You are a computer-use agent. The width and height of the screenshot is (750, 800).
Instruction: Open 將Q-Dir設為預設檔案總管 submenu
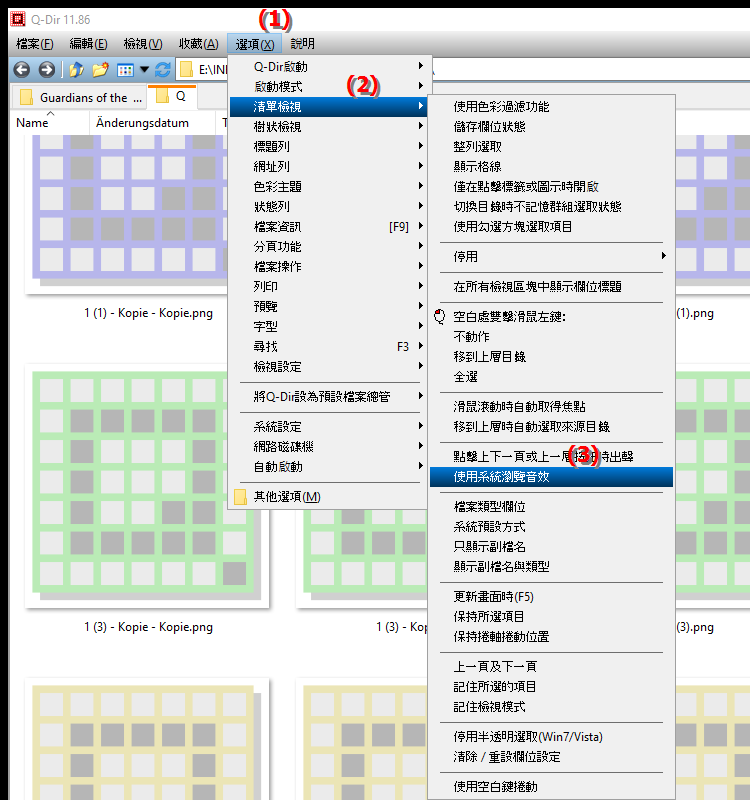coord(328,396)
